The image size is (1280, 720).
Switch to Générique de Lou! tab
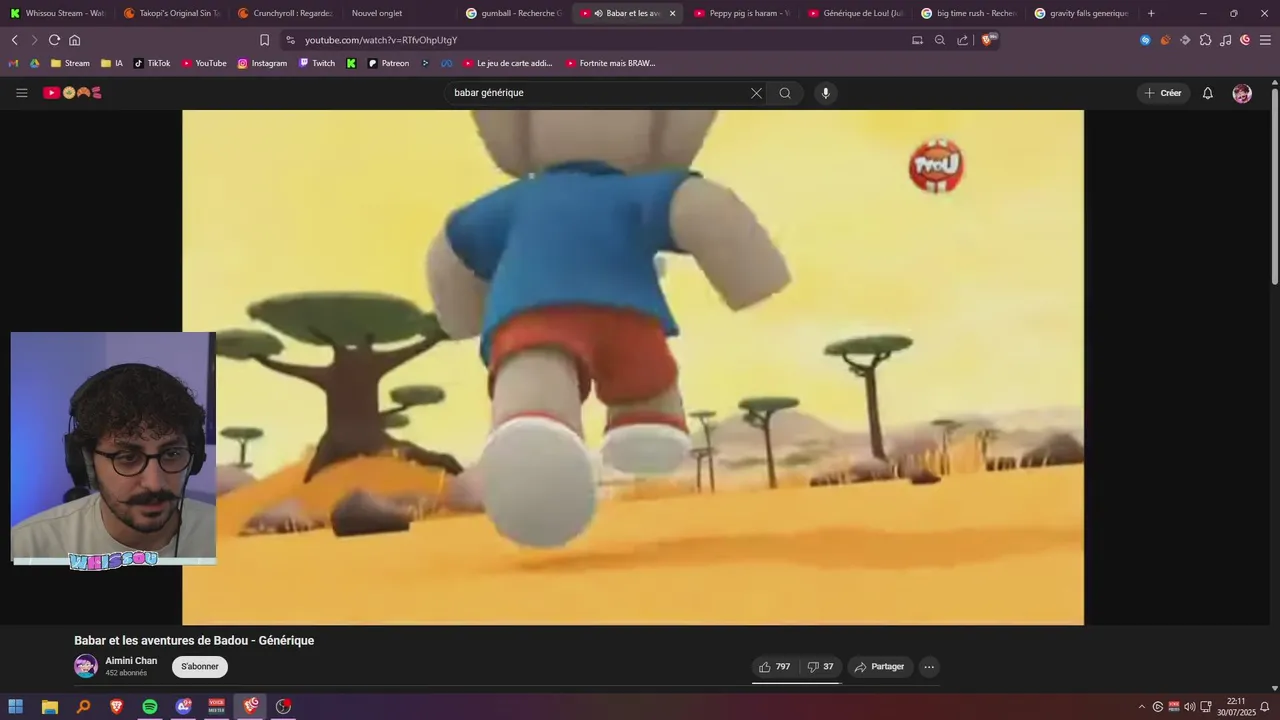pyautogui.click(x=855, y=13)
